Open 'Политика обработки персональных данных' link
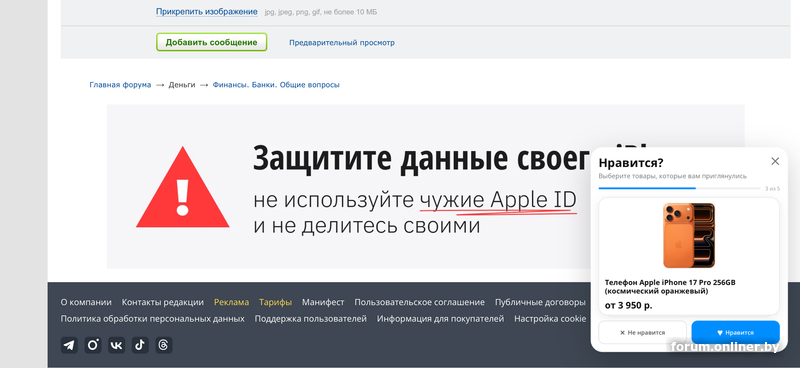 coord(153,318)
